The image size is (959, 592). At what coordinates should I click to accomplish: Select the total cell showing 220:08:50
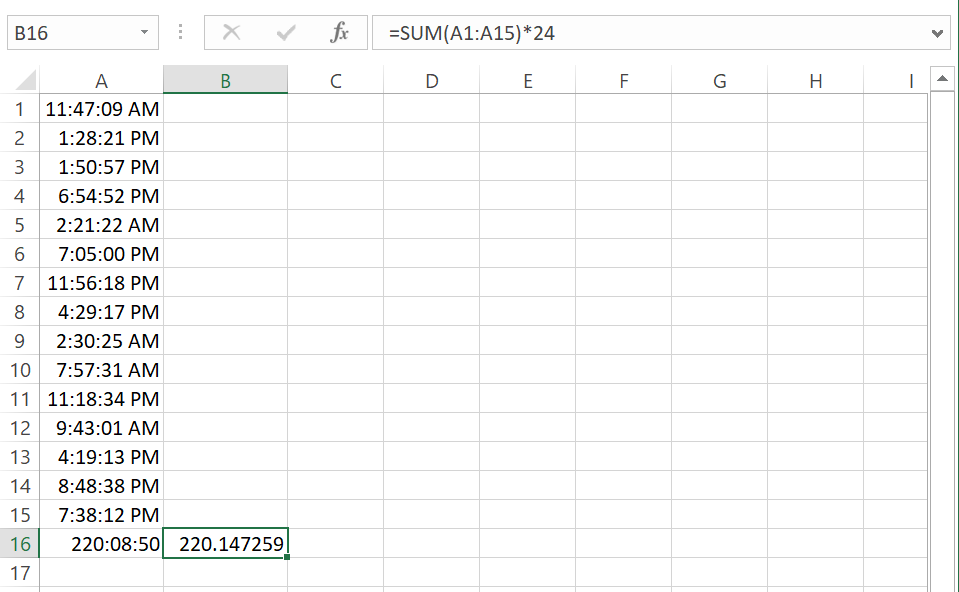101,543
